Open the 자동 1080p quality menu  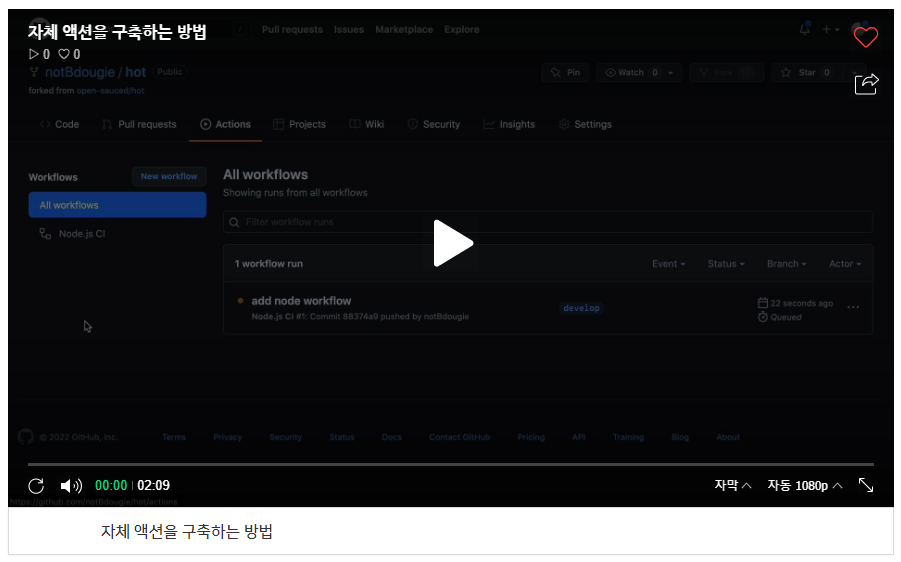point(804,485)
